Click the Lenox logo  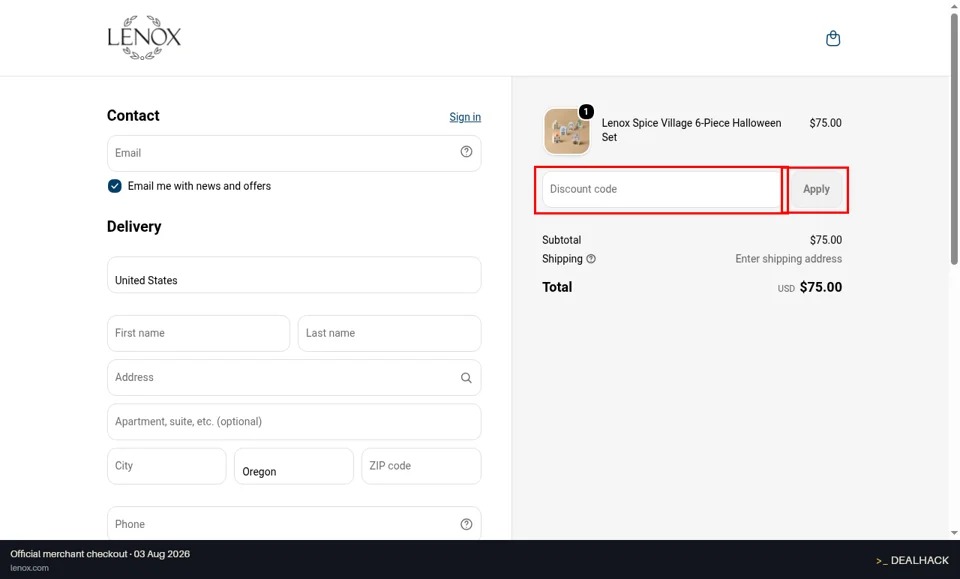click(x=144, y=37)
